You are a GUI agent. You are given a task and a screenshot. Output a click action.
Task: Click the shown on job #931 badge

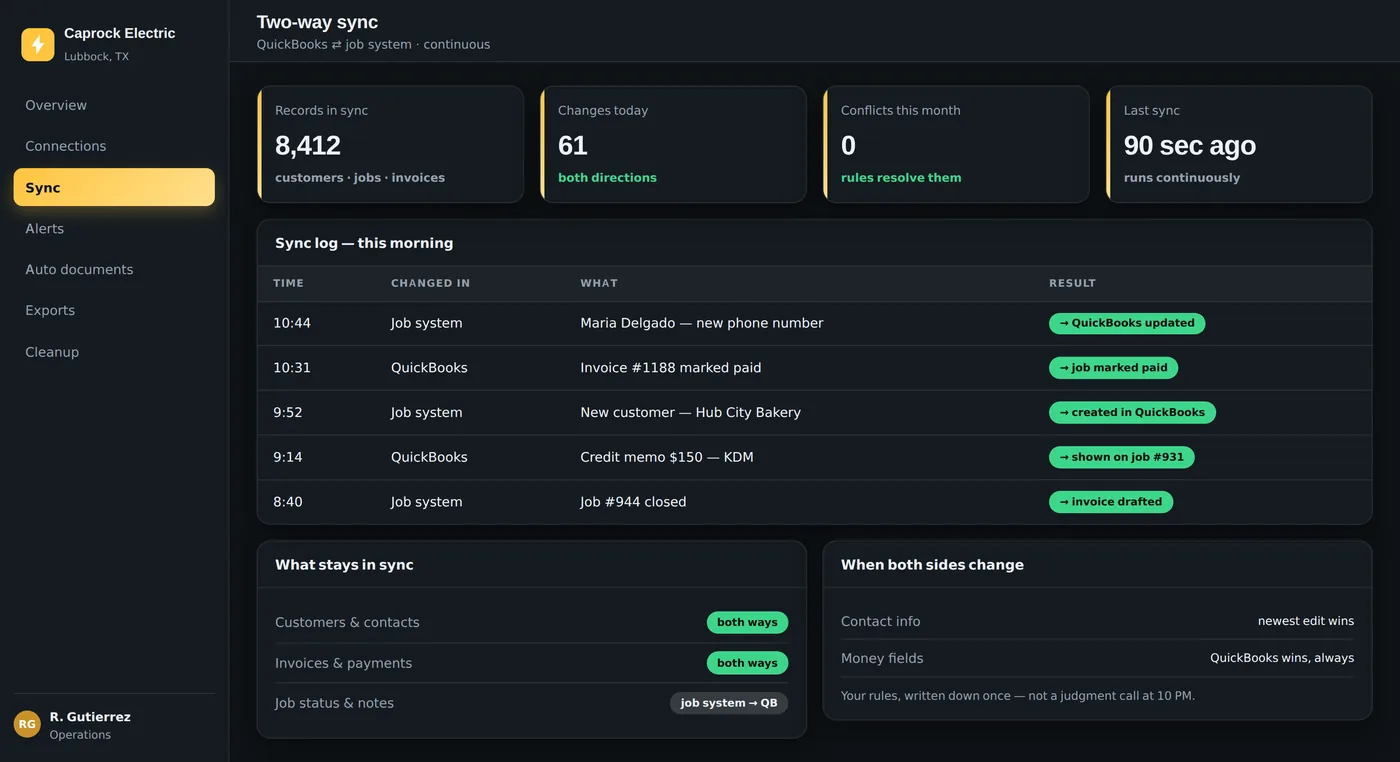point(1121,457)
